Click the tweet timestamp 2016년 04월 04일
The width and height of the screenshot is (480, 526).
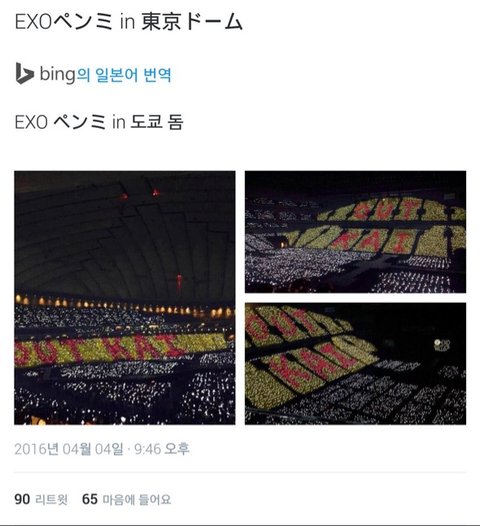coord(69,449)
